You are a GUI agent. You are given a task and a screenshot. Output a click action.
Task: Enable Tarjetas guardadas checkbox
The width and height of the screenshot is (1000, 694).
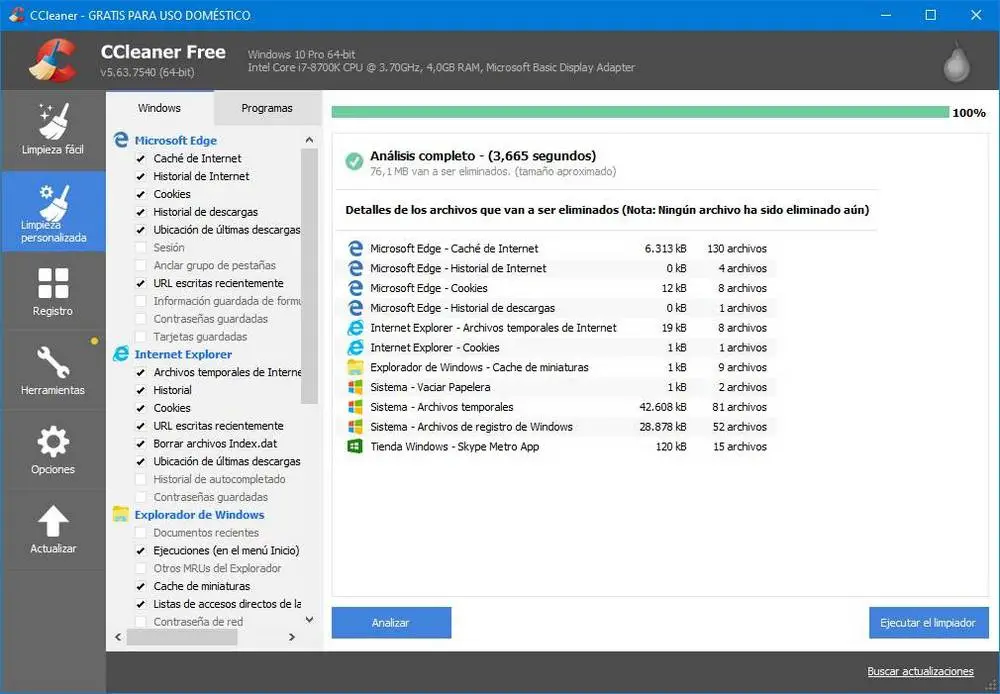(140, 337)
